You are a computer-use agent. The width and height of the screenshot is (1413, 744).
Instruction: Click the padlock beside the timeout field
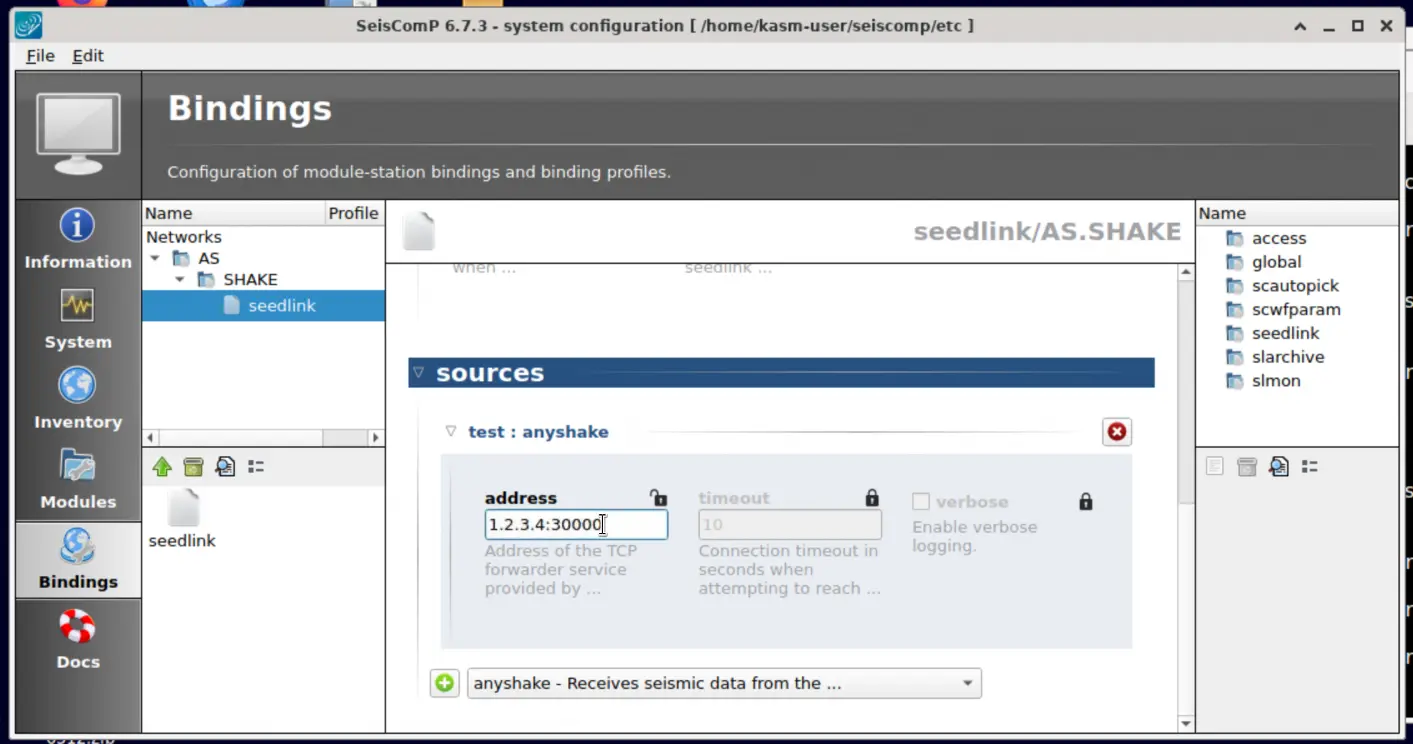872,497
